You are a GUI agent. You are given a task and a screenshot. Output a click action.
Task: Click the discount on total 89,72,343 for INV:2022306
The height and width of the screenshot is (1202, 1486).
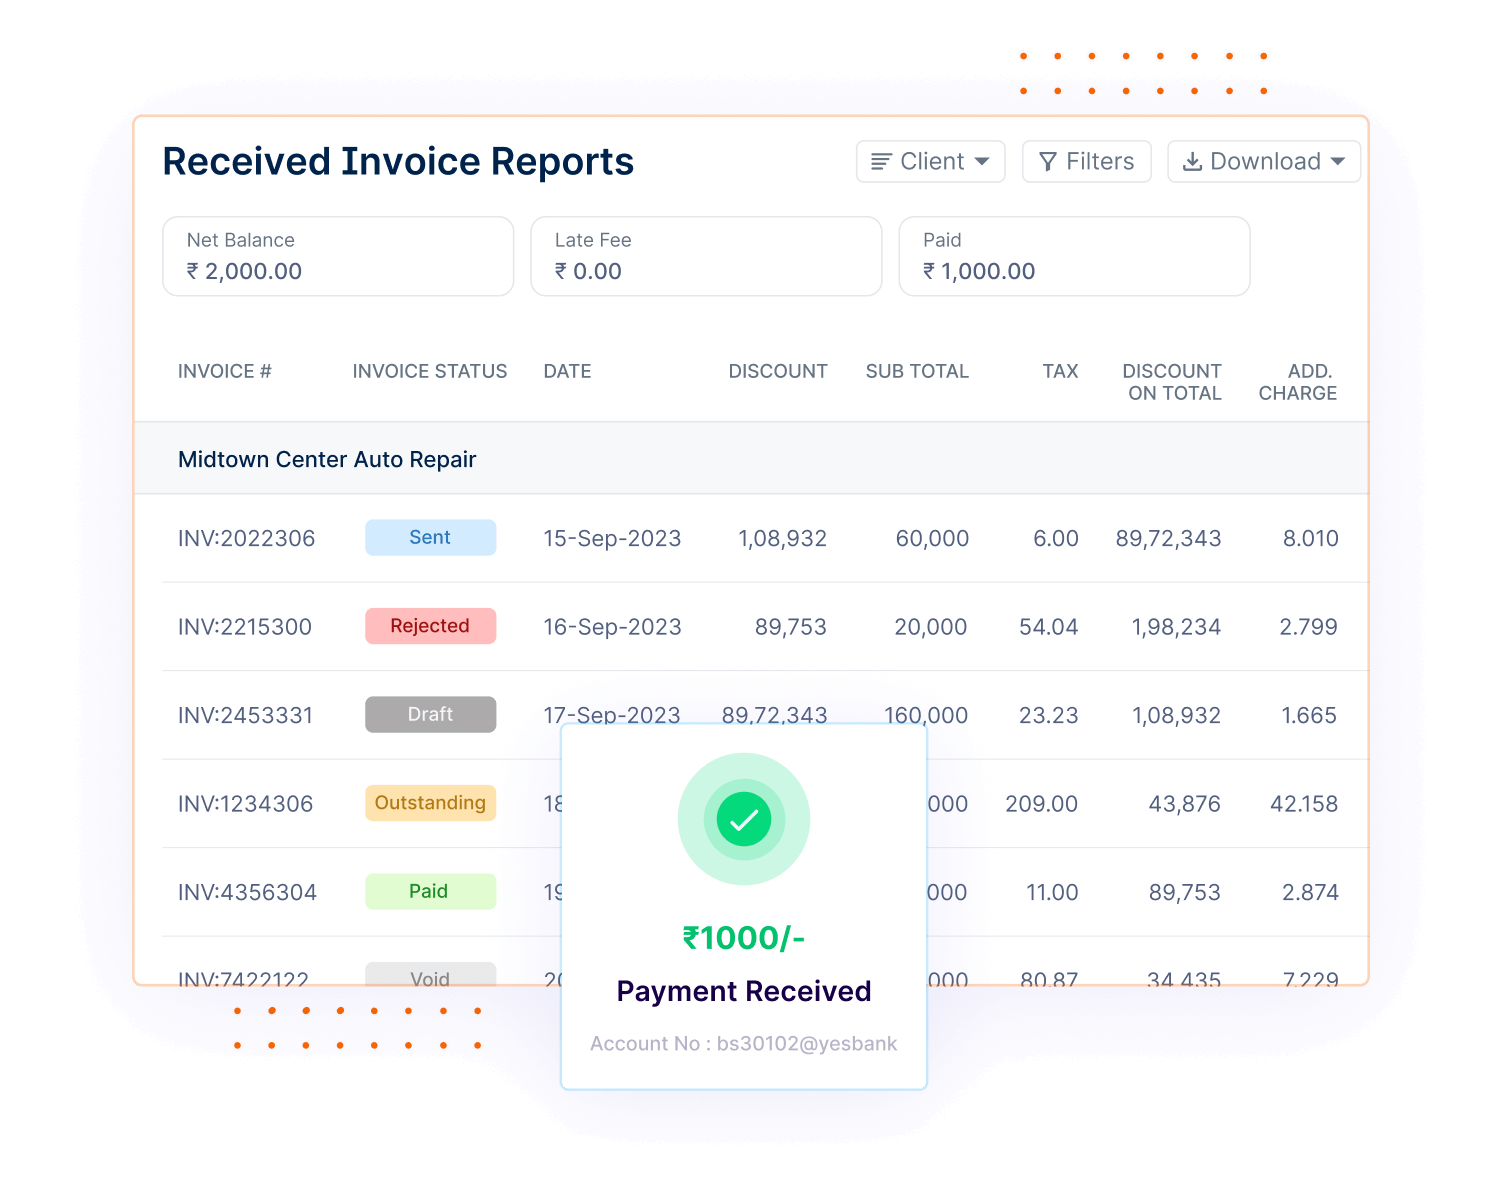coord(1168,538)
